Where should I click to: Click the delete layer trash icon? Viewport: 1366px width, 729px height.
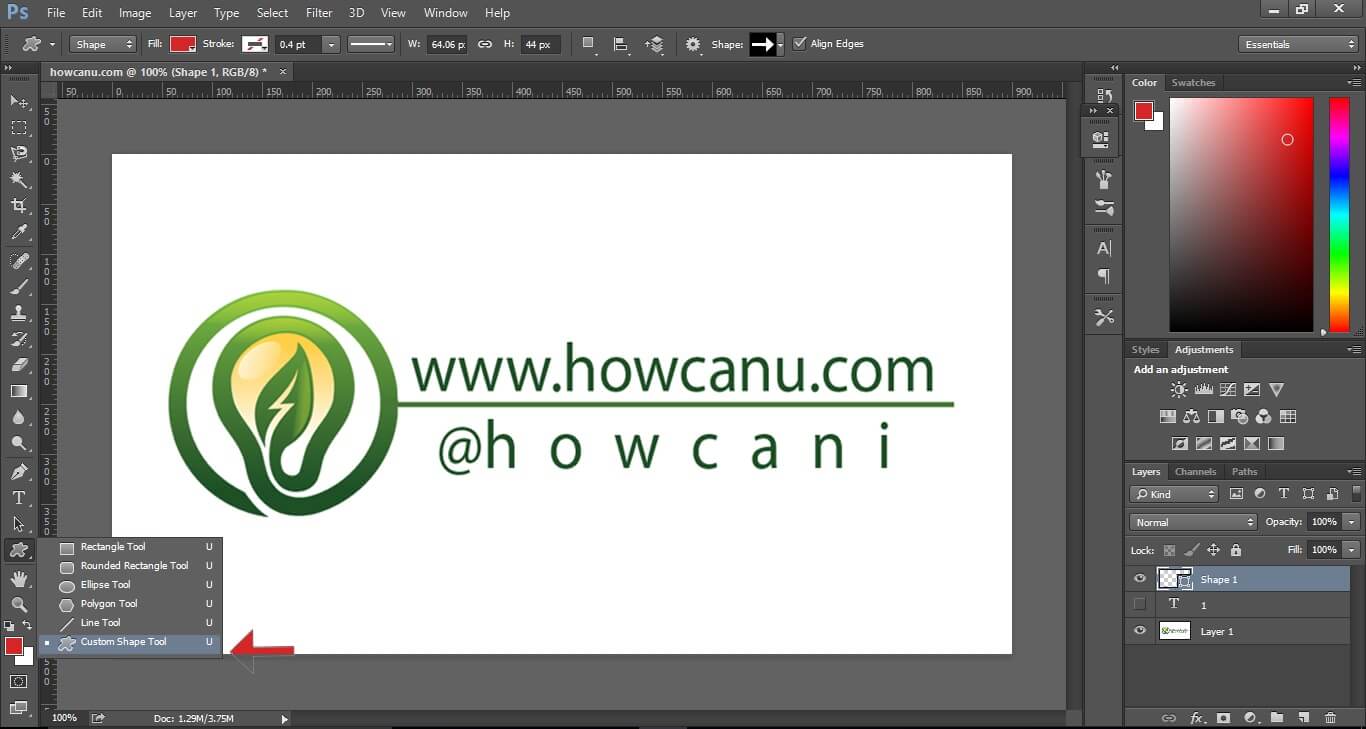tap(1330, 718)
